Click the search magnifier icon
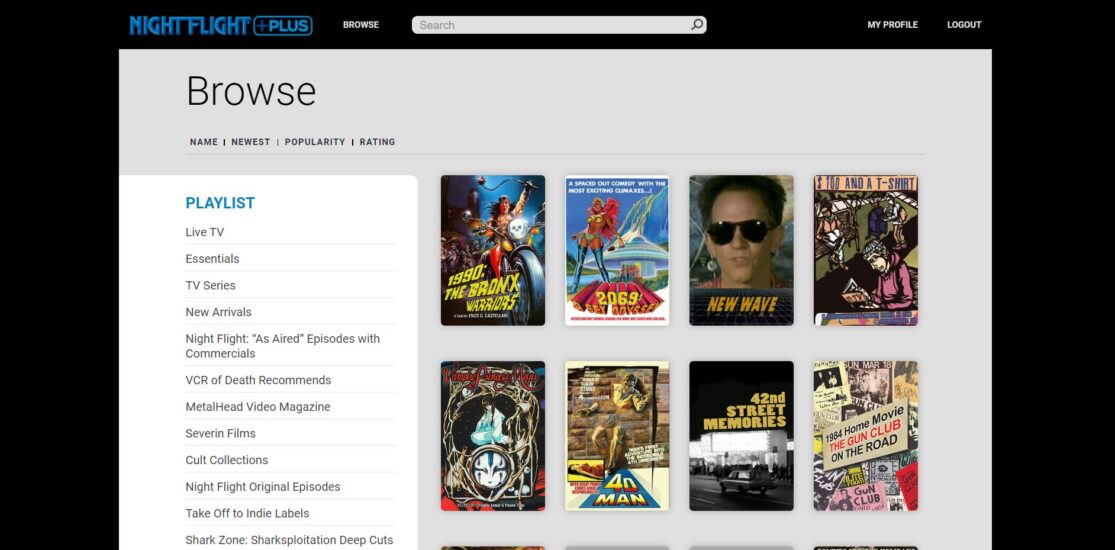The width and height of the screenshot is (1115, 550). (697, 25)
